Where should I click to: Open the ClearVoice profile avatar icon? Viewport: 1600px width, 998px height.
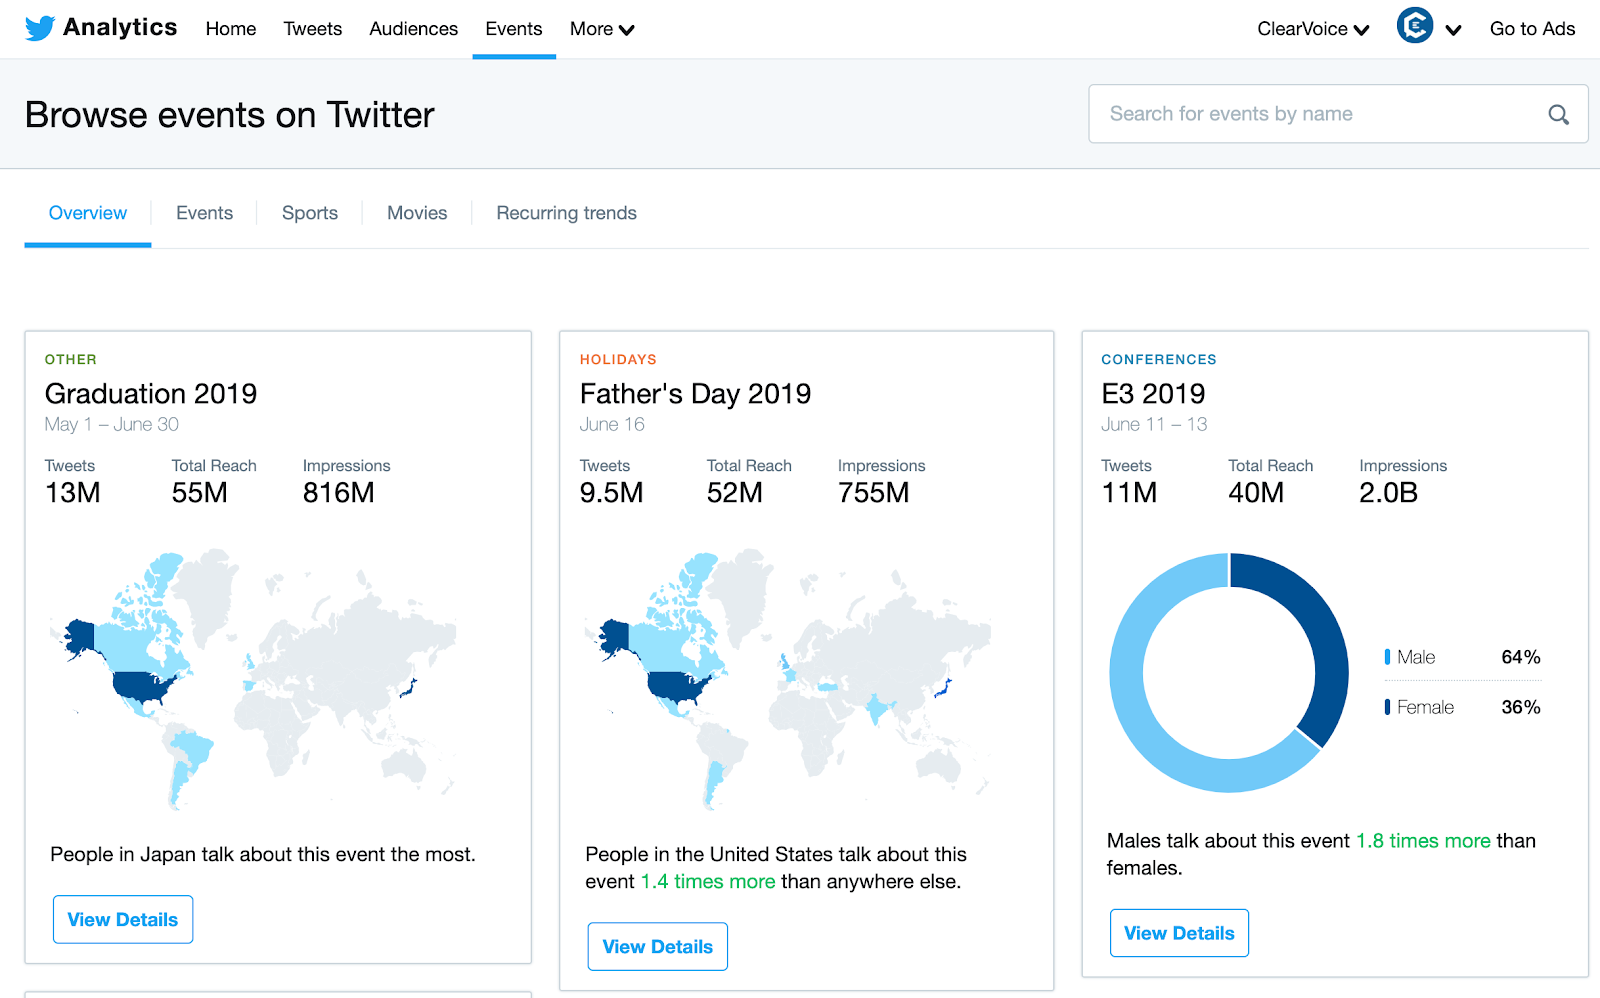(x=1414, y=25)
